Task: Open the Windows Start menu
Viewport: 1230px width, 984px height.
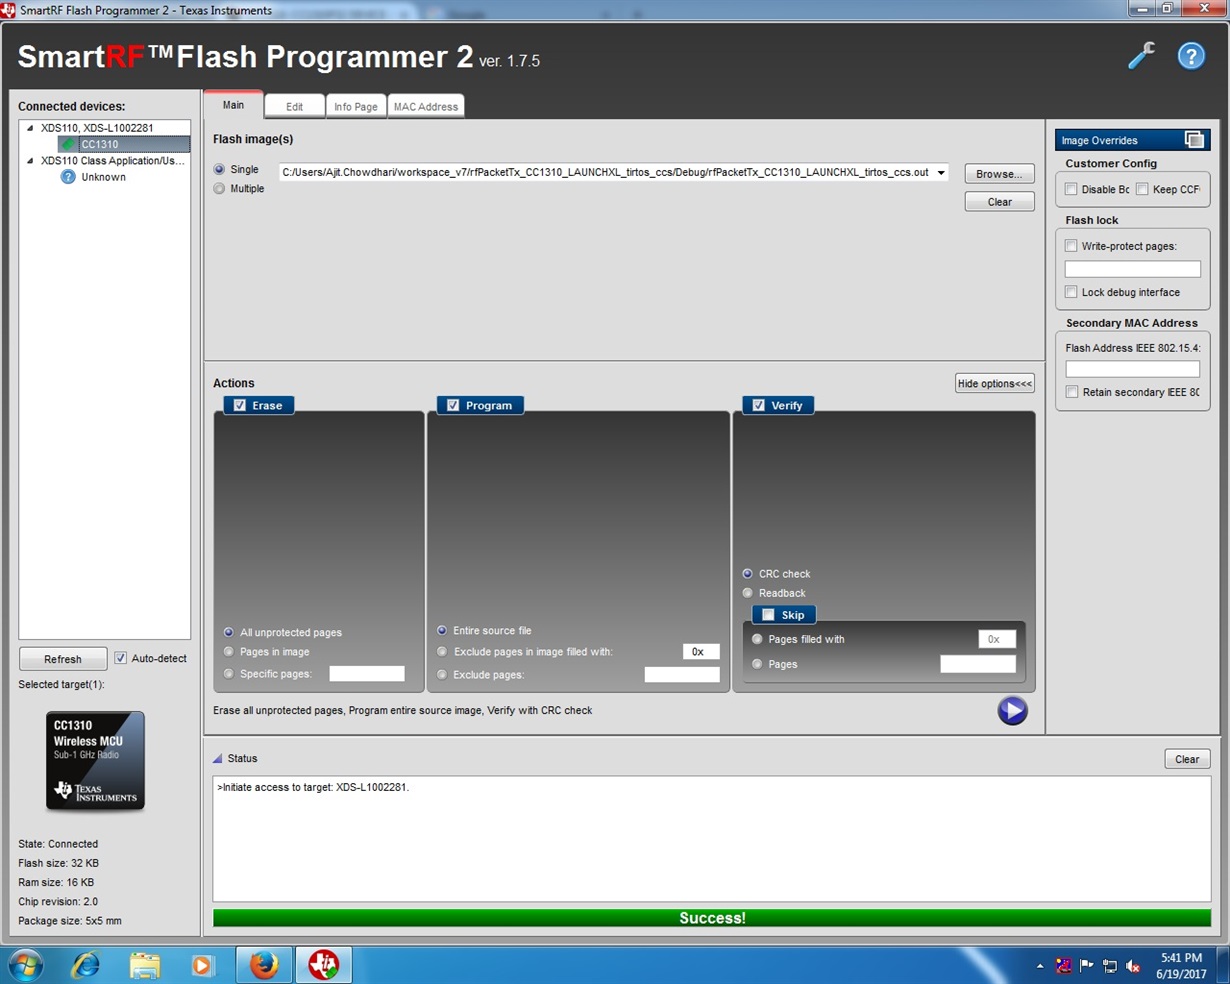Action: 24,965
